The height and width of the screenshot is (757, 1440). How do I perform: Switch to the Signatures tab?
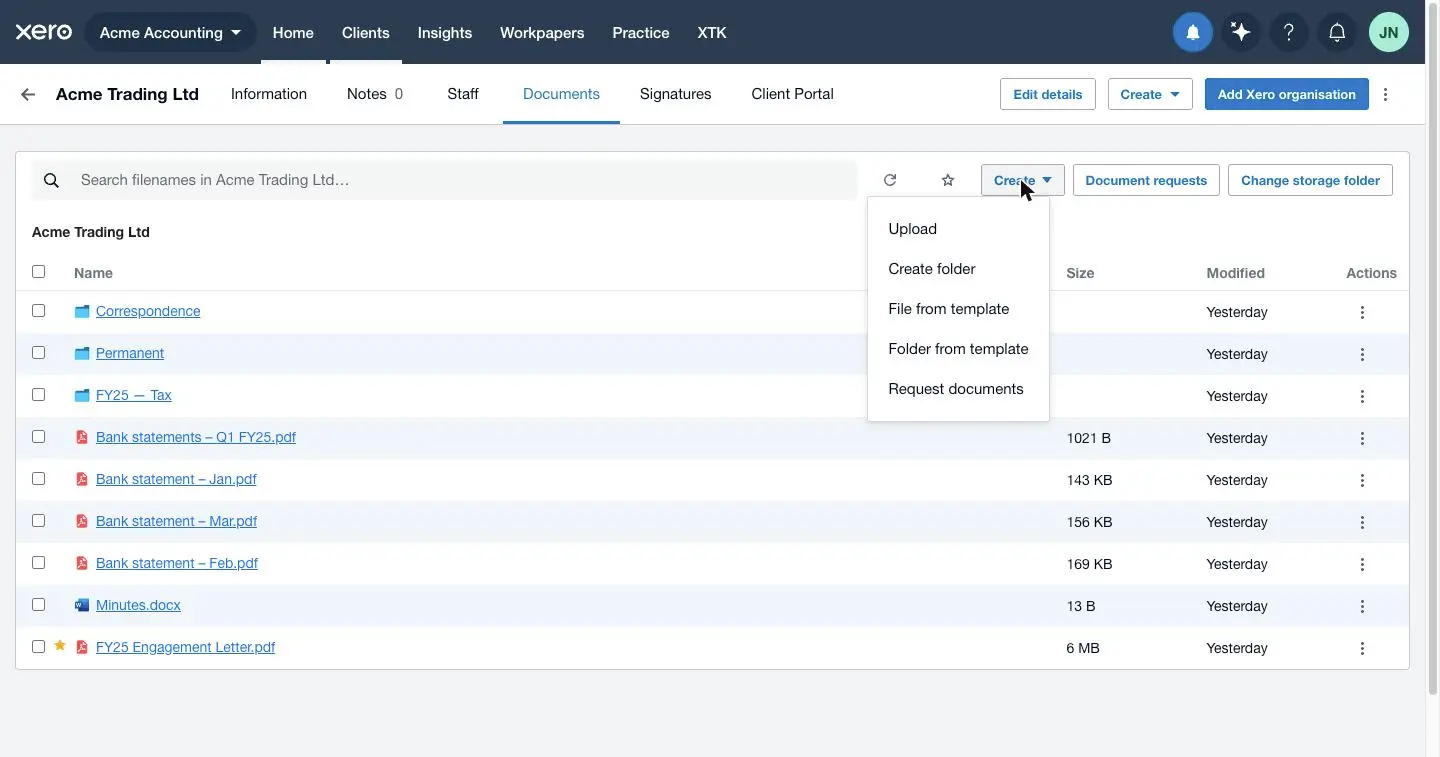[x=676, y=94]
